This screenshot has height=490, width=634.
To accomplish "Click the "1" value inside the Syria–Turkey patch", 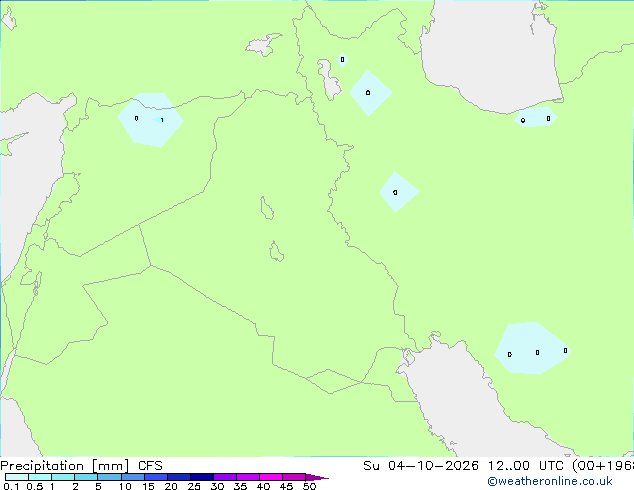I will click(162, 120).
